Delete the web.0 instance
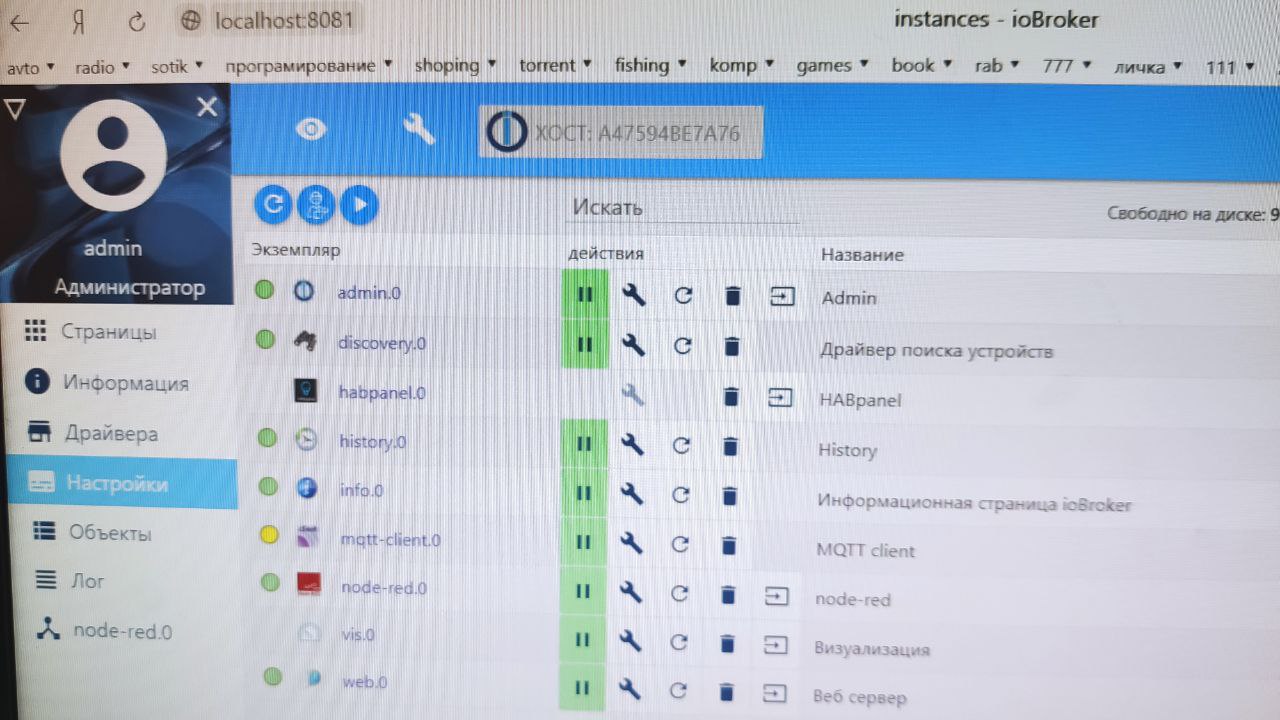The height and width of the screenshot is (720, 1280). click(727, 691)
